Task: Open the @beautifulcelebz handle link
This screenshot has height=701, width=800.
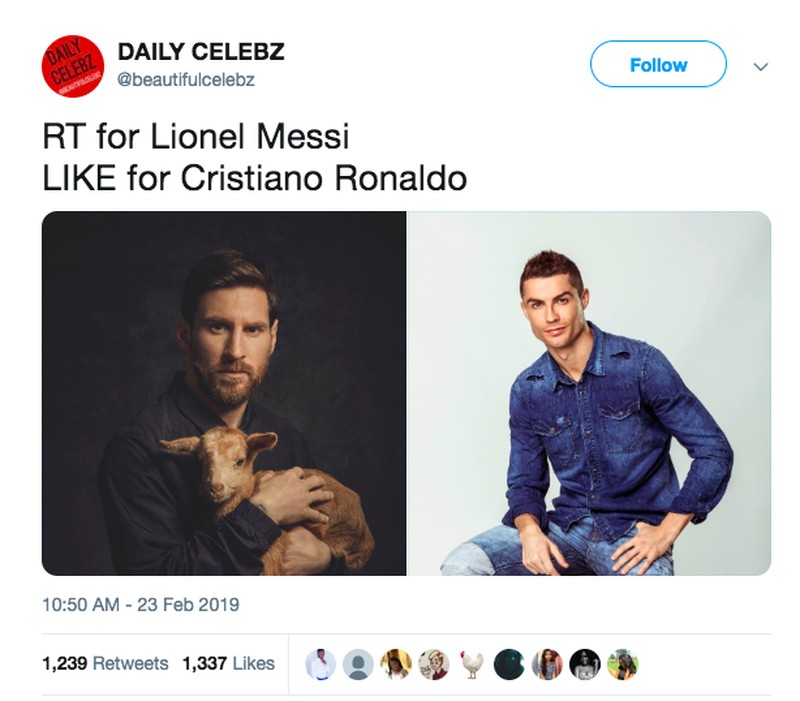Action: point(186,80)
